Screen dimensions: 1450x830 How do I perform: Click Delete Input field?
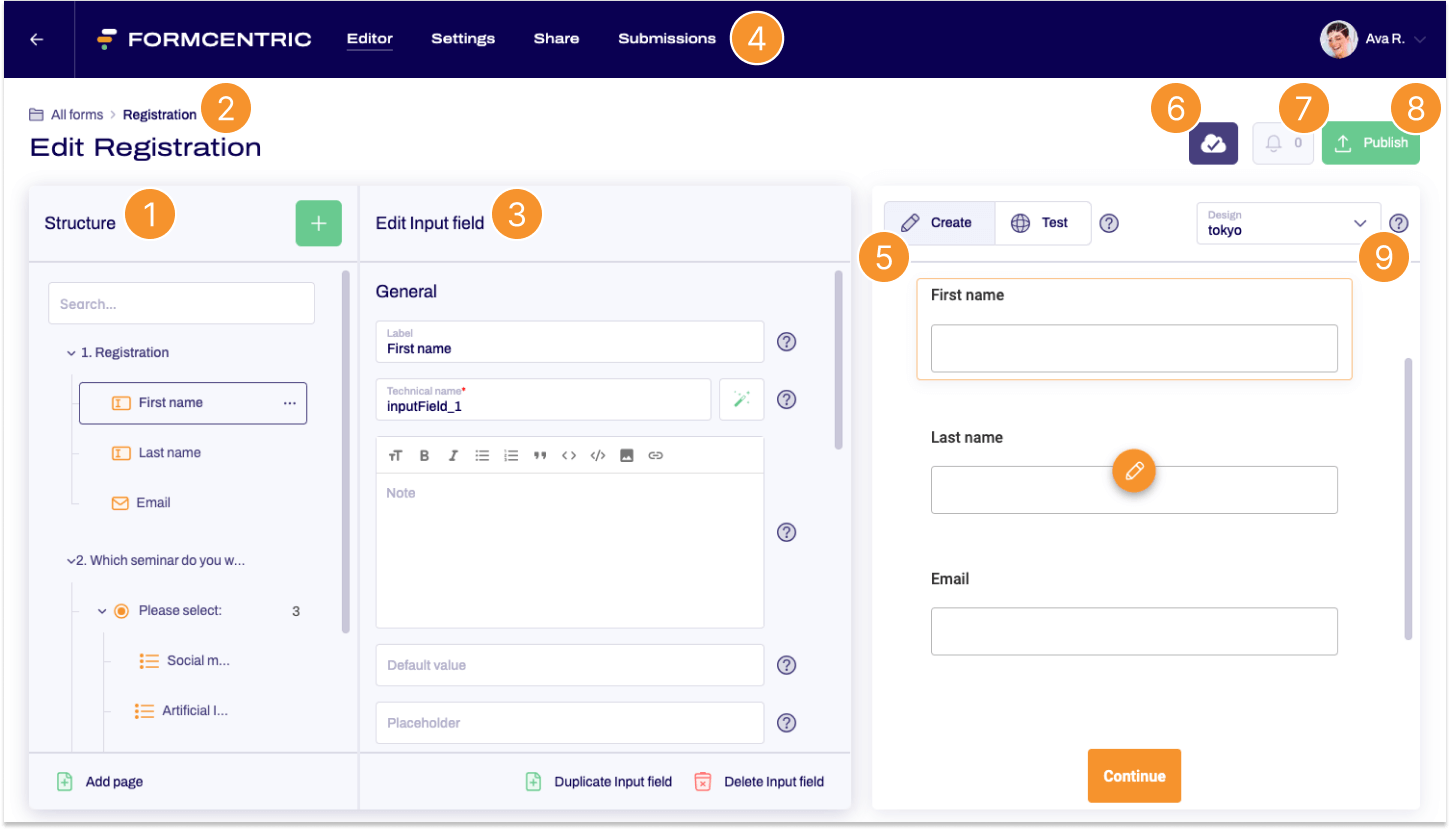click(x=760, y=782)
